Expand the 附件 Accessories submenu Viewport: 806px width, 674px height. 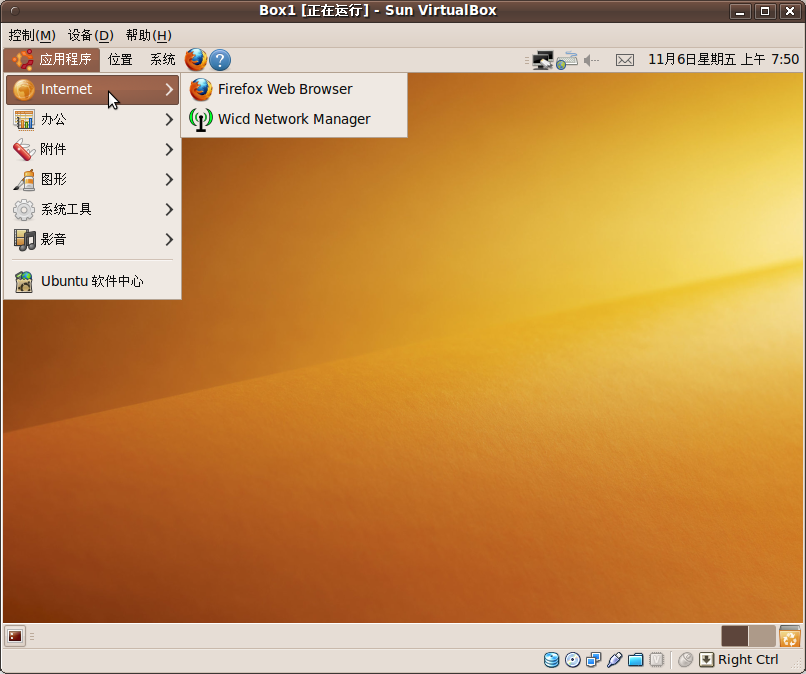[93, 150]
